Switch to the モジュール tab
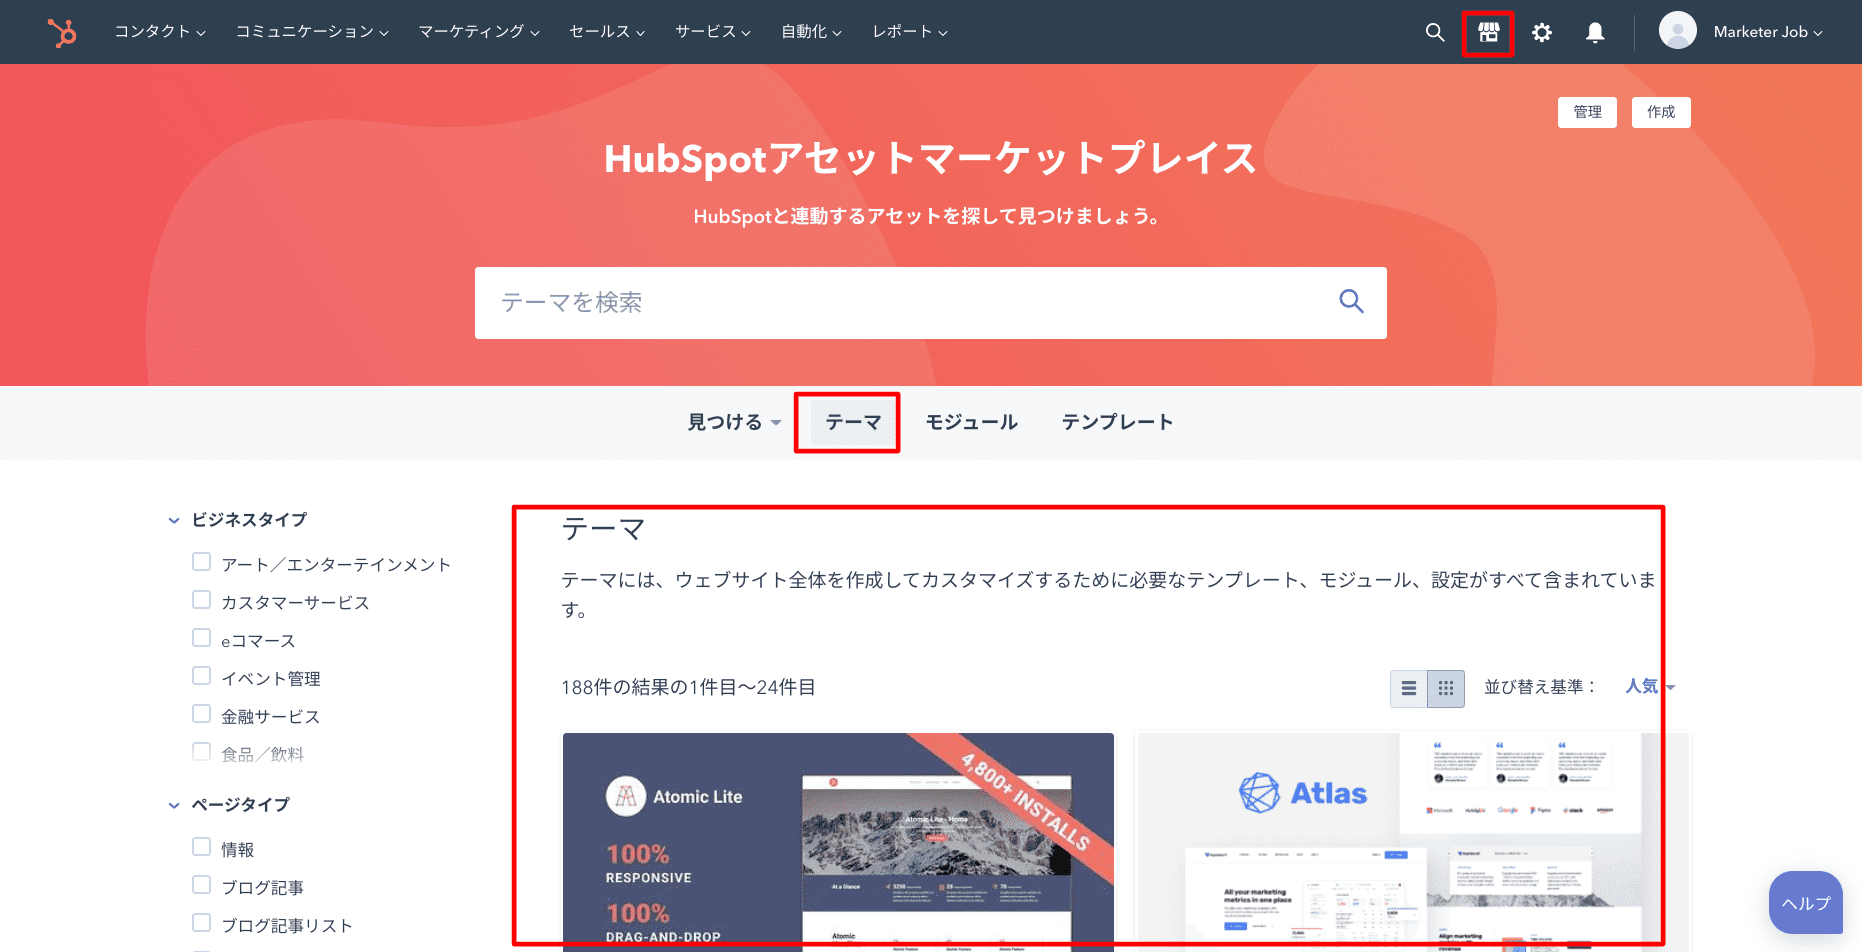The width and height of the screenshot is (1862, 952). (971, 422)
